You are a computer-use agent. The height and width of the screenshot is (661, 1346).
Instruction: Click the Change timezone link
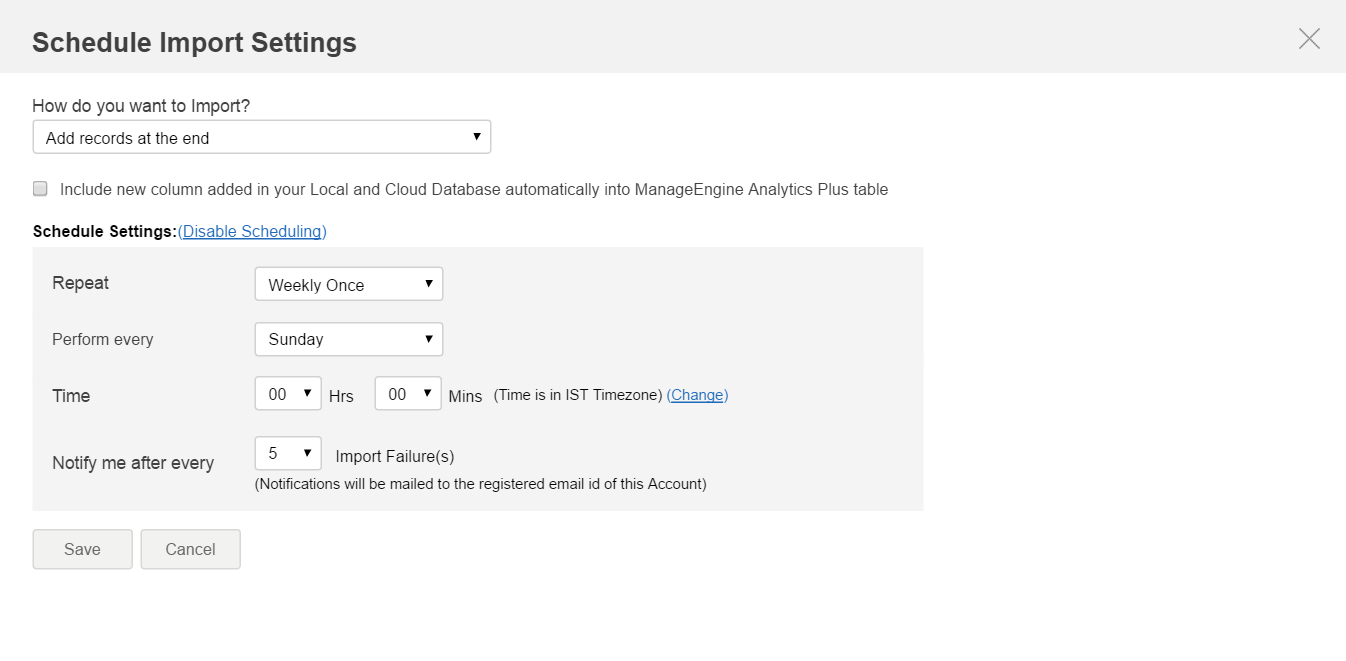[697, 395]
